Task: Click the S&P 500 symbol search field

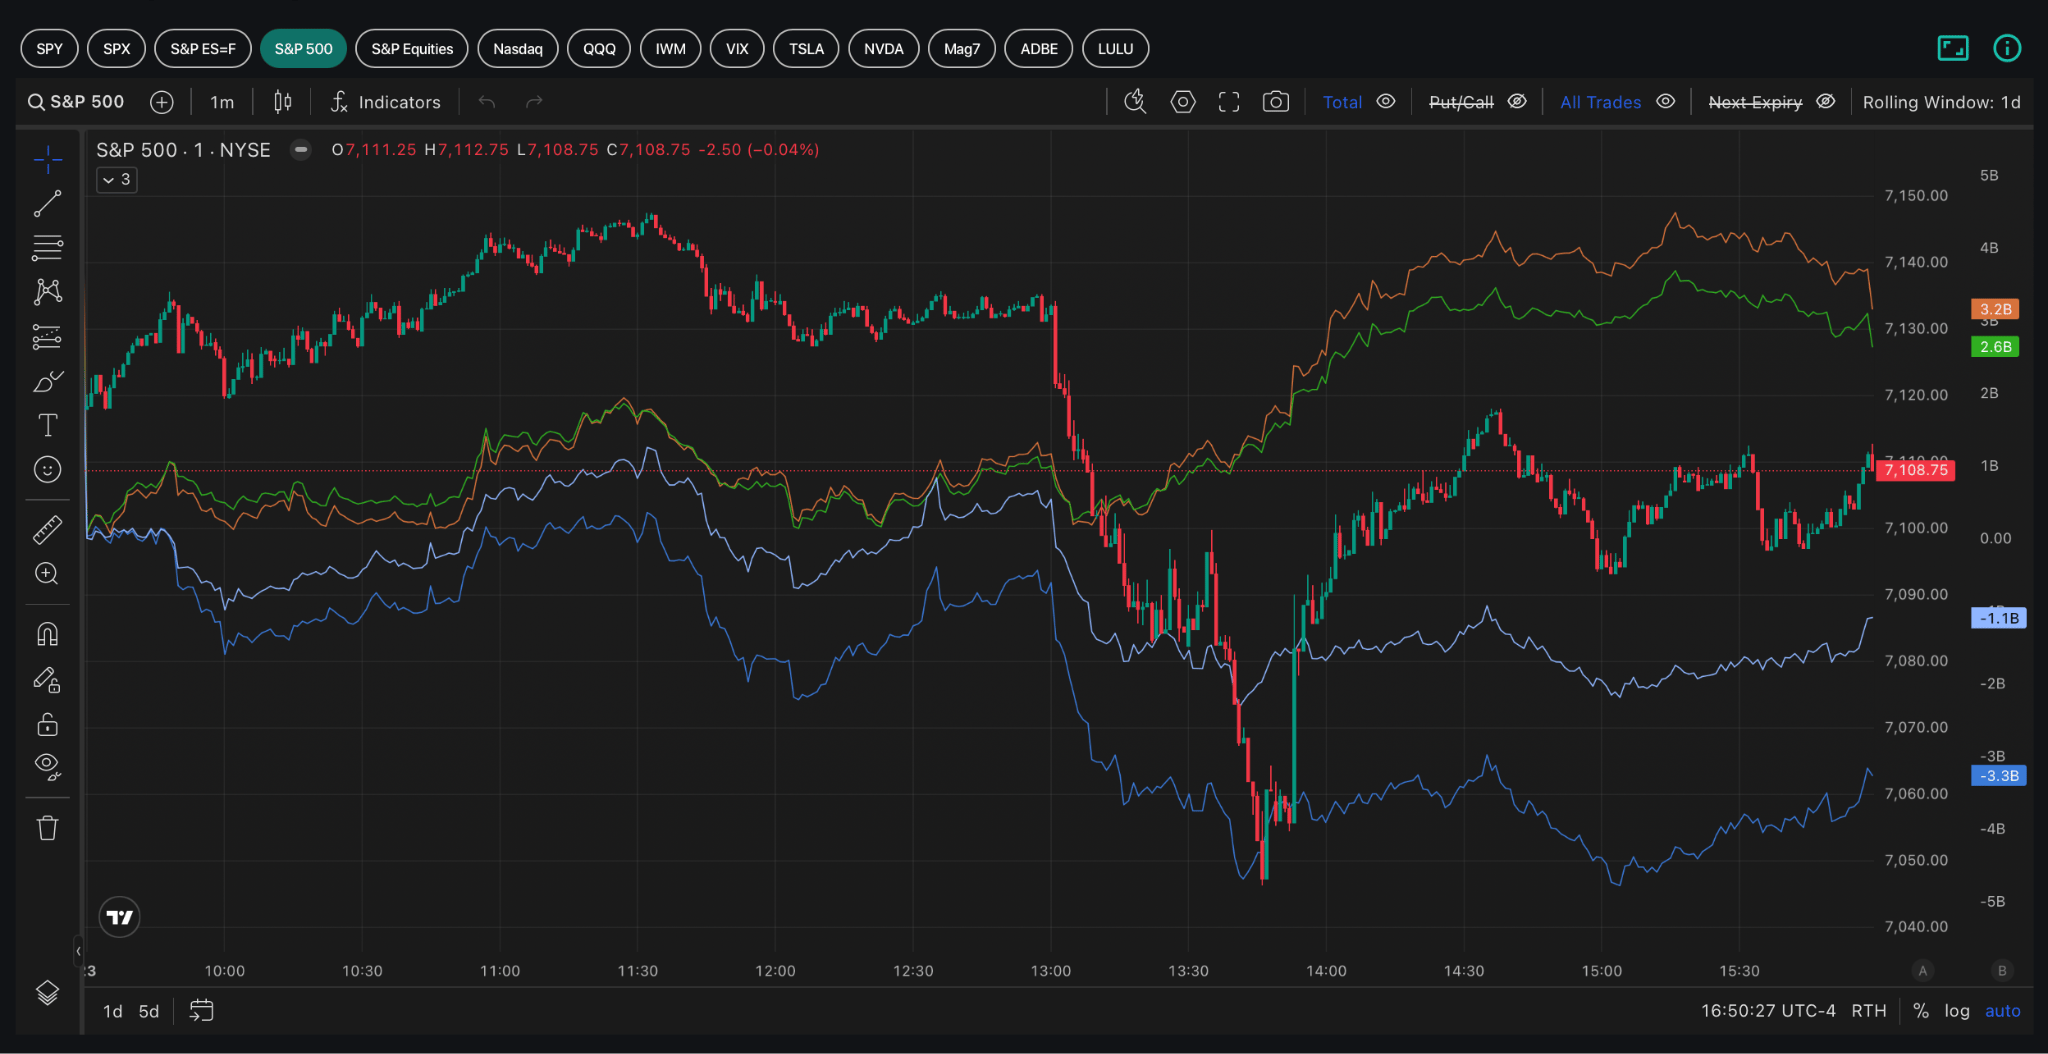Action: 76,102
